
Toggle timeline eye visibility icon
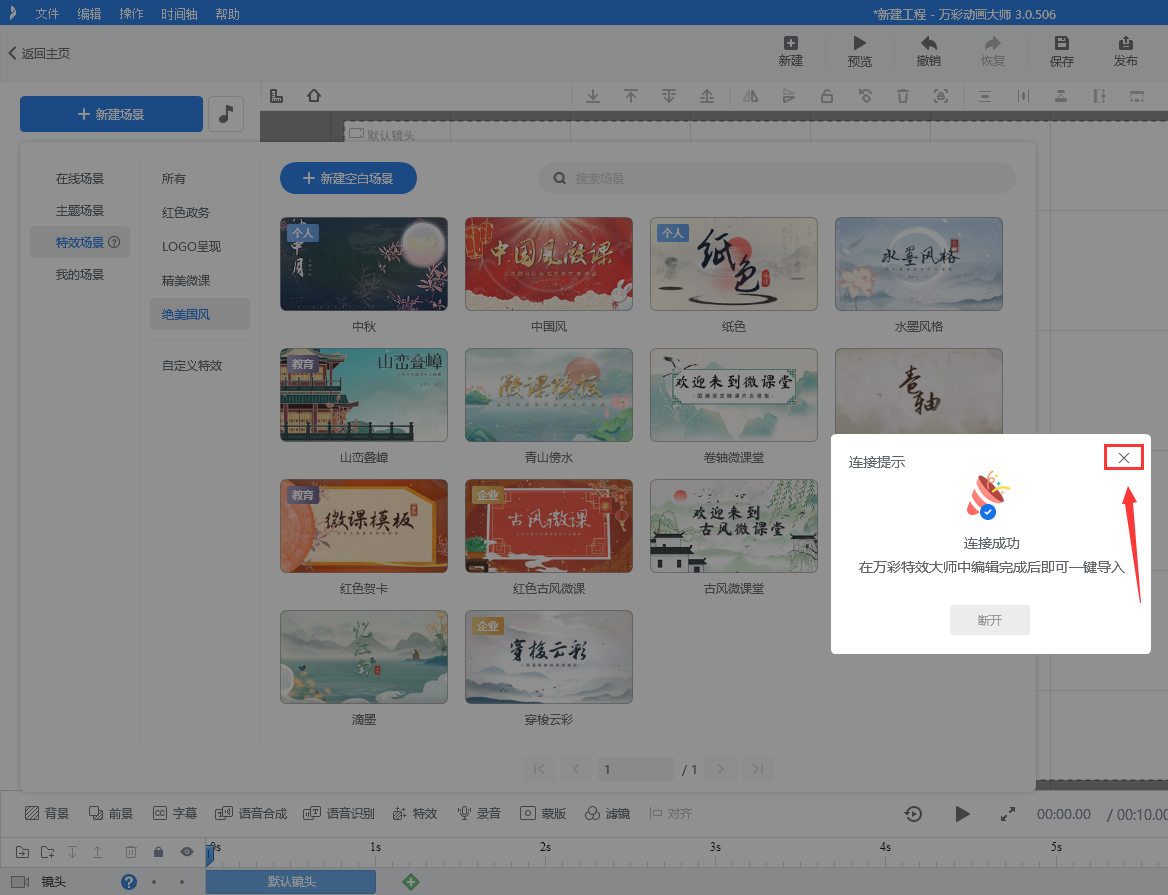click(x=186, y=852)
